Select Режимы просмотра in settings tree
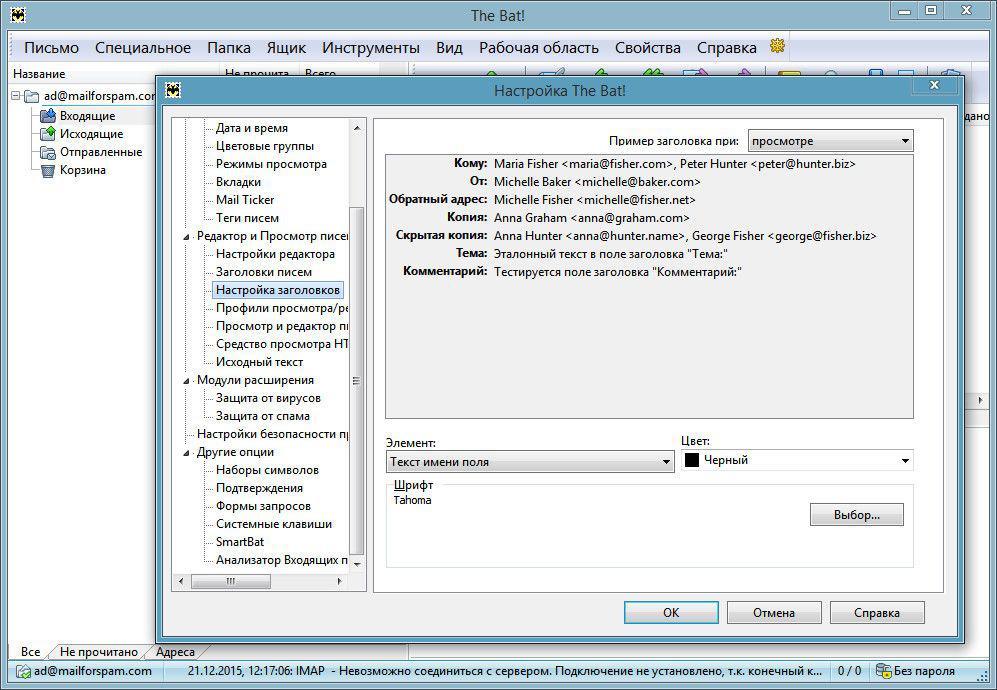 [x=272, y=164]
